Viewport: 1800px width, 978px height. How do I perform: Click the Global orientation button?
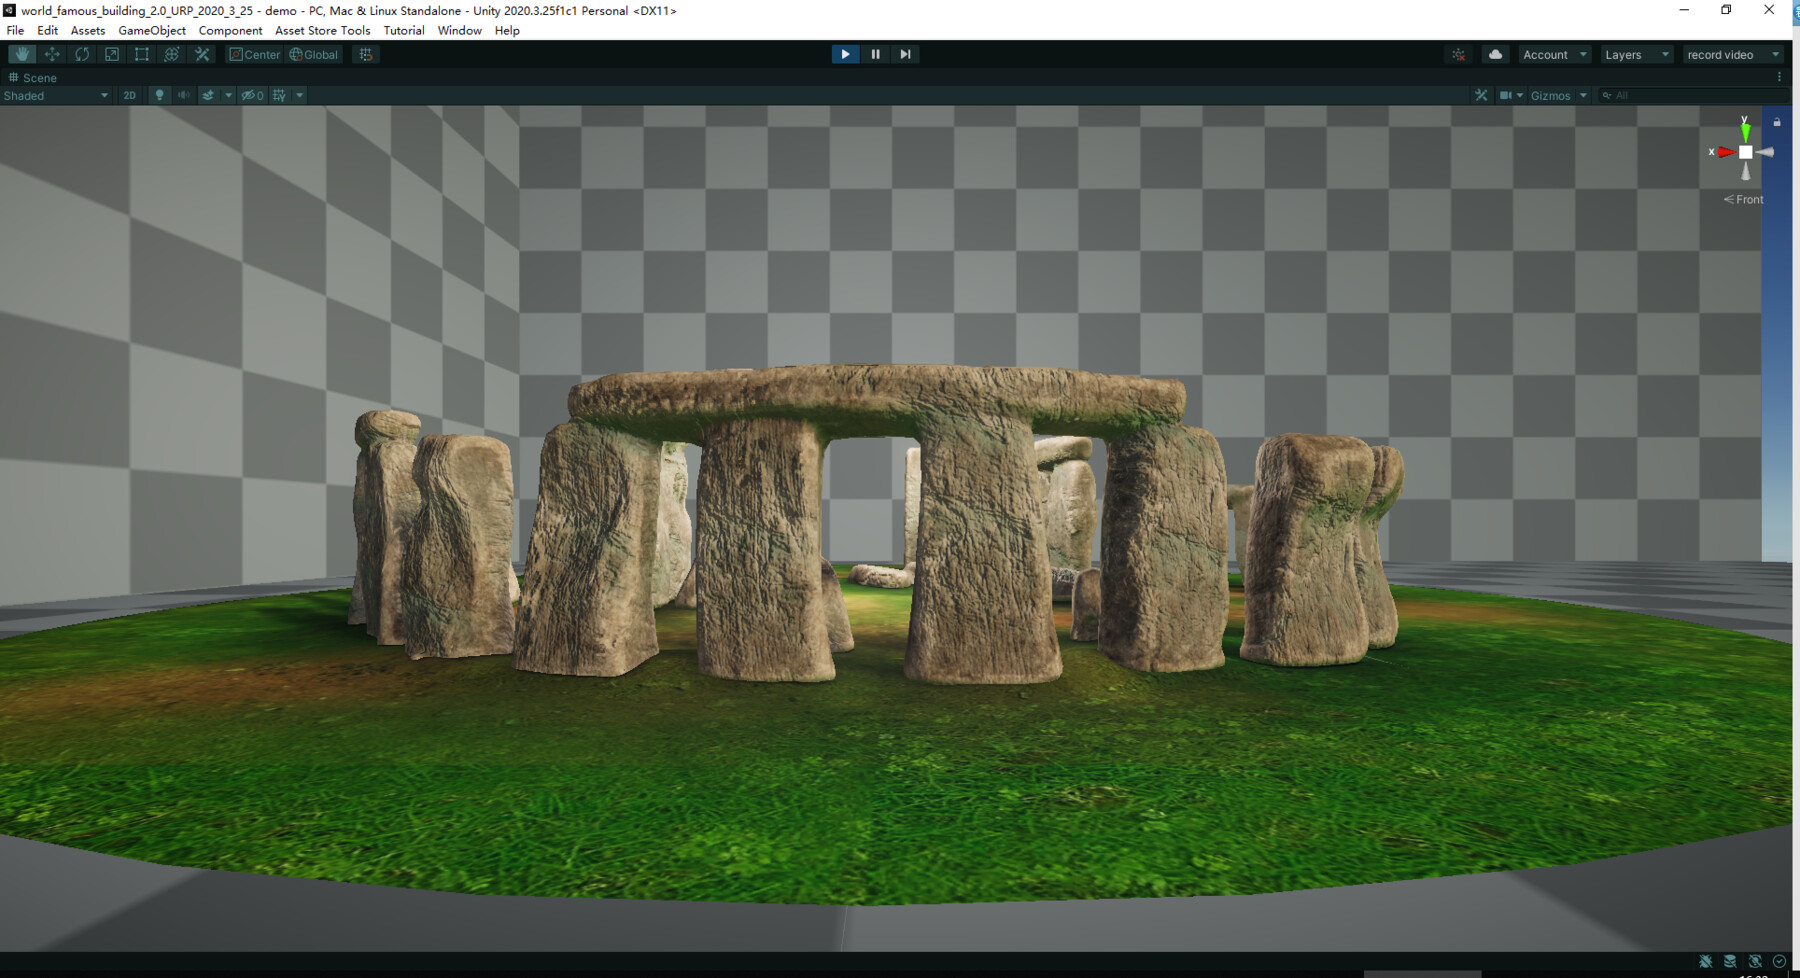pyautogui.click(x=313, y=54)
